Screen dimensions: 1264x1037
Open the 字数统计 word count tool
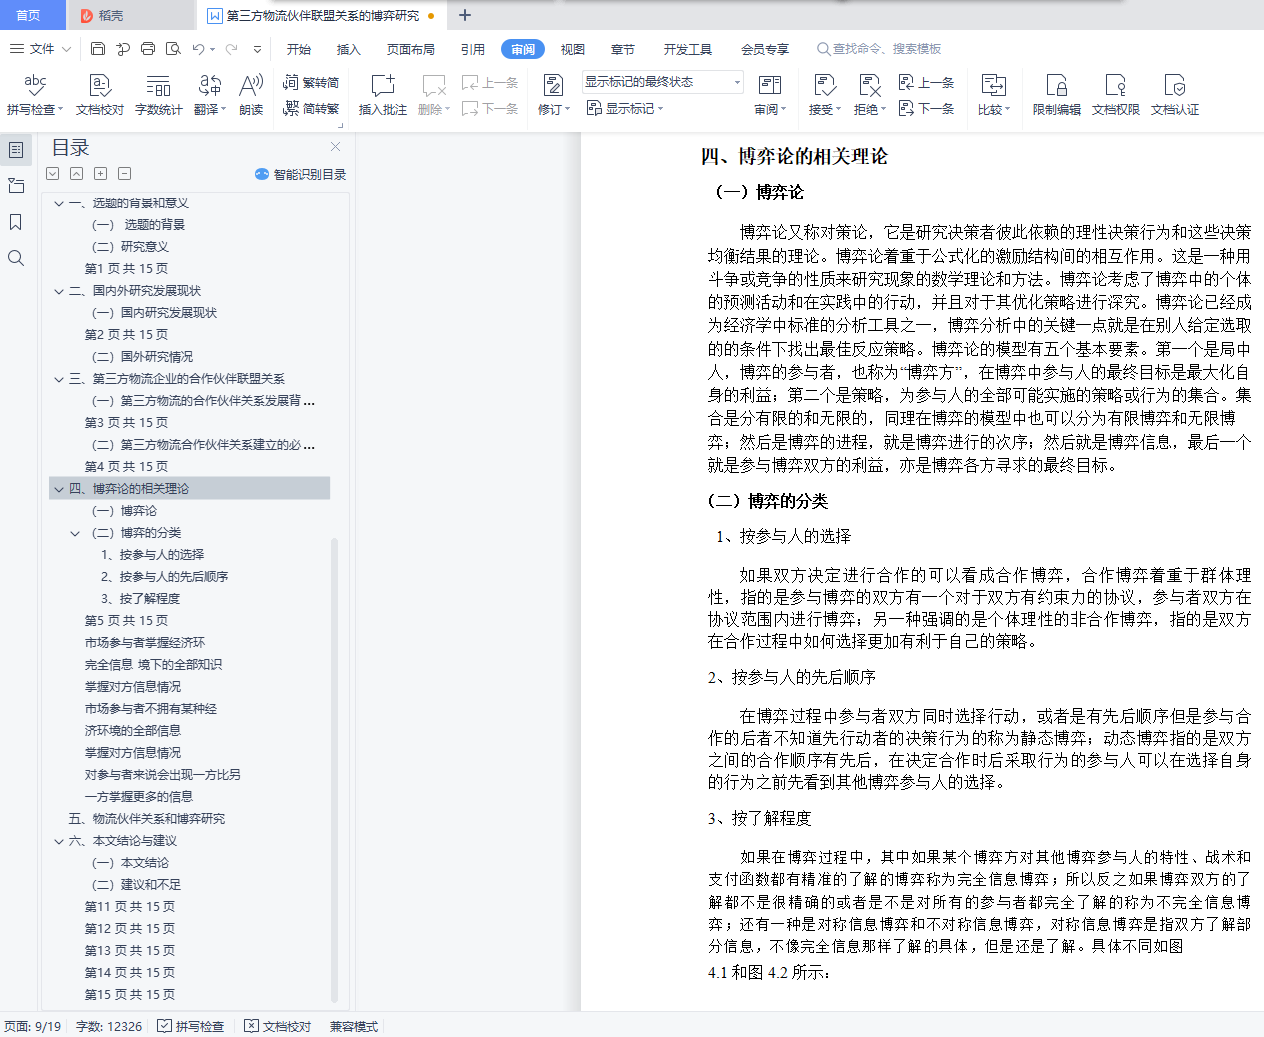click(159, 95)
